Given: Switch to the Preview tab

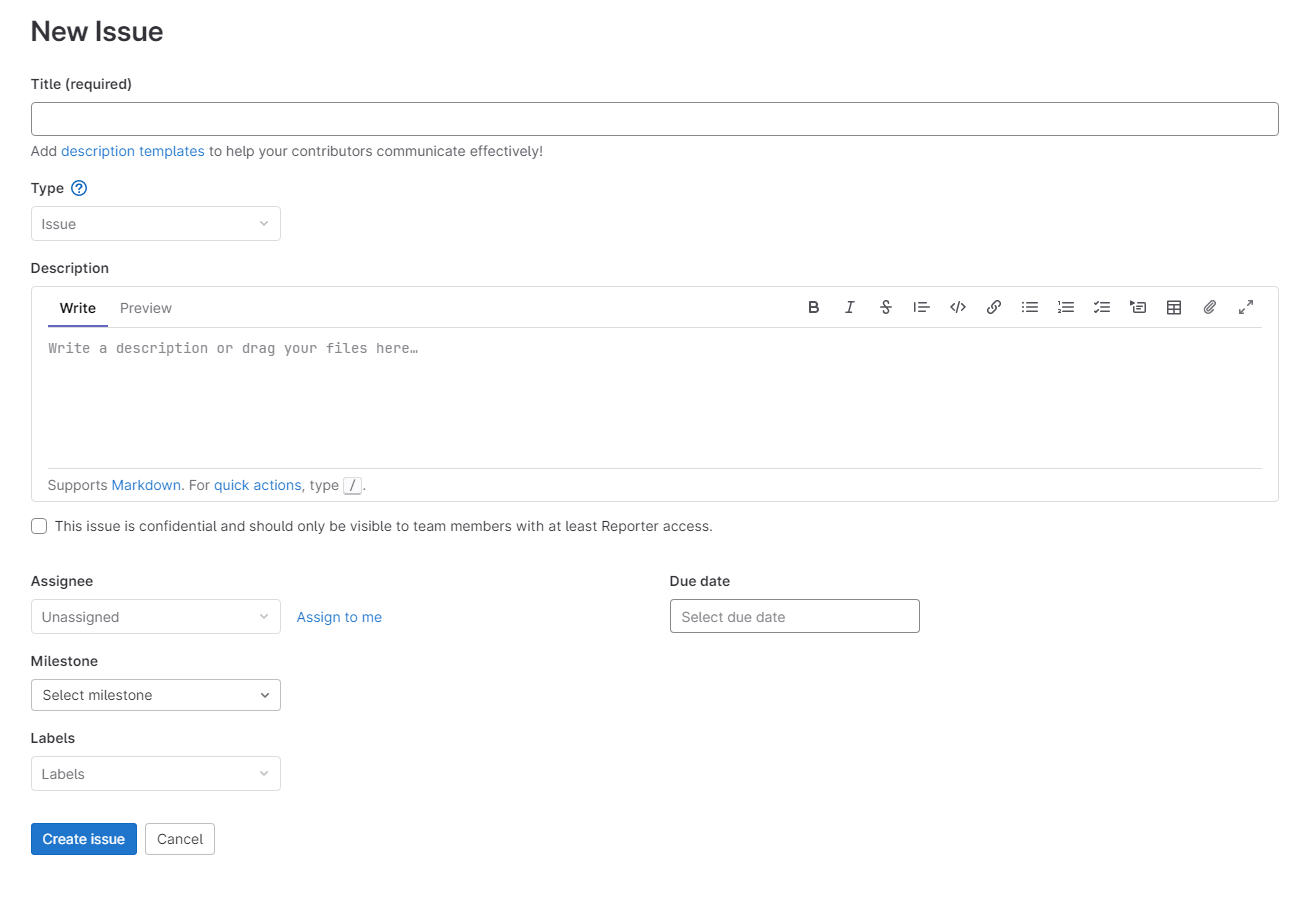Looking at the screenshot, I should (x=146, y=308).
